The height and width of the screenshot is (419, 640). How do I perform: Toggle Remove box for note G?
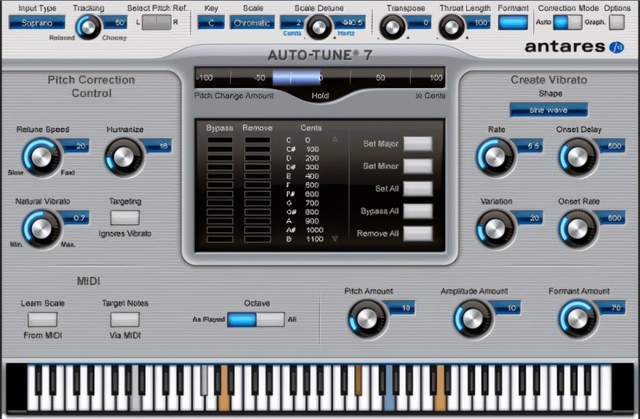[x=258, y=203]
